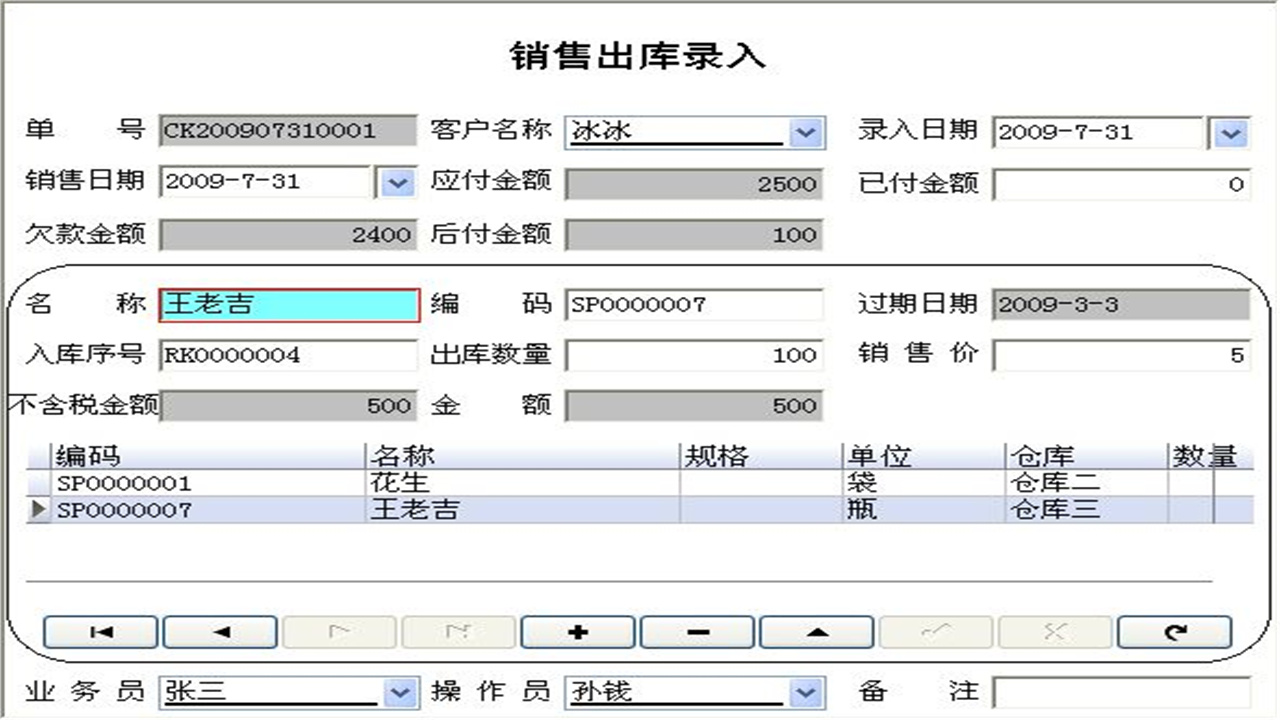Viewport: 1280px width, 720px height.
Task: Open the 销售日期 date picker dropdown
Action: [400, 182]
